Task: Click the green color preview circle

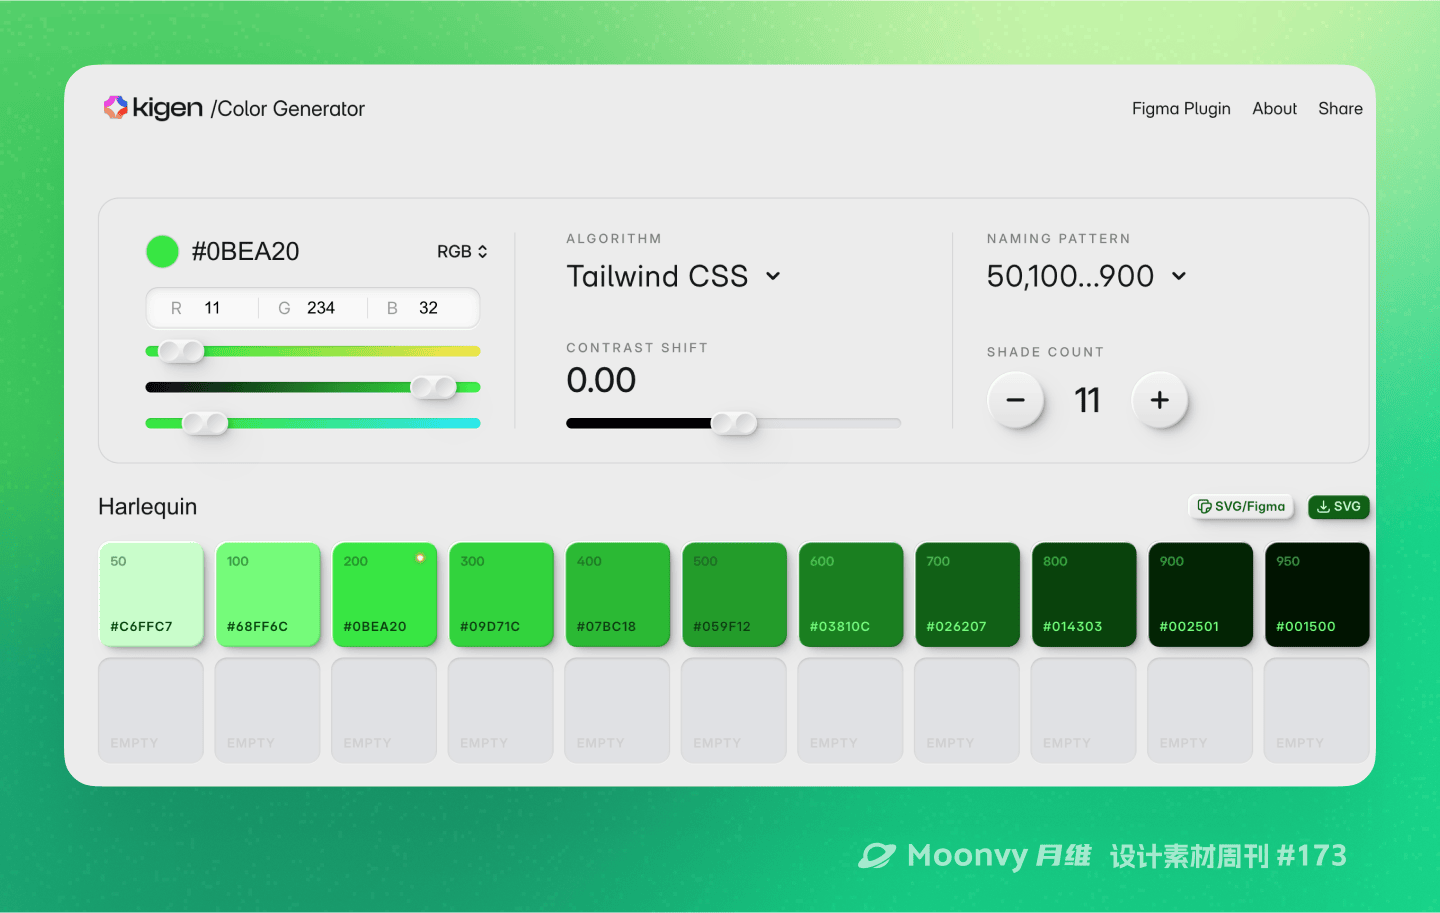Action: (162, 252)
